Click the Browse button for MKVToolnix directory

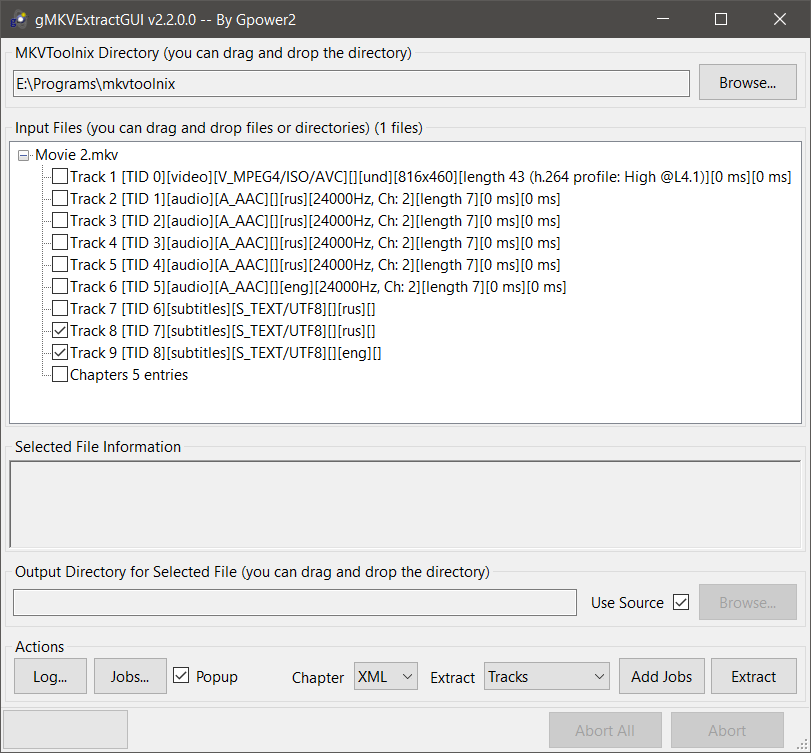click(x=747, y=83)
